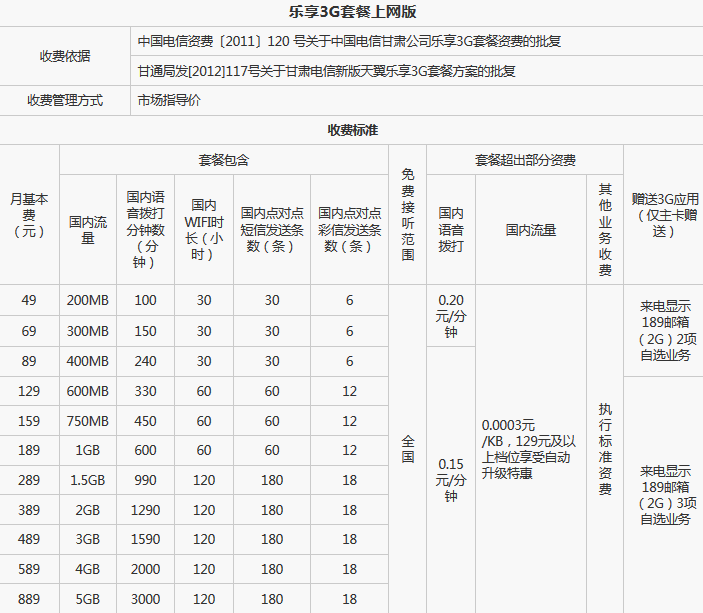Click the 3GB data cell

pos(88,539)
